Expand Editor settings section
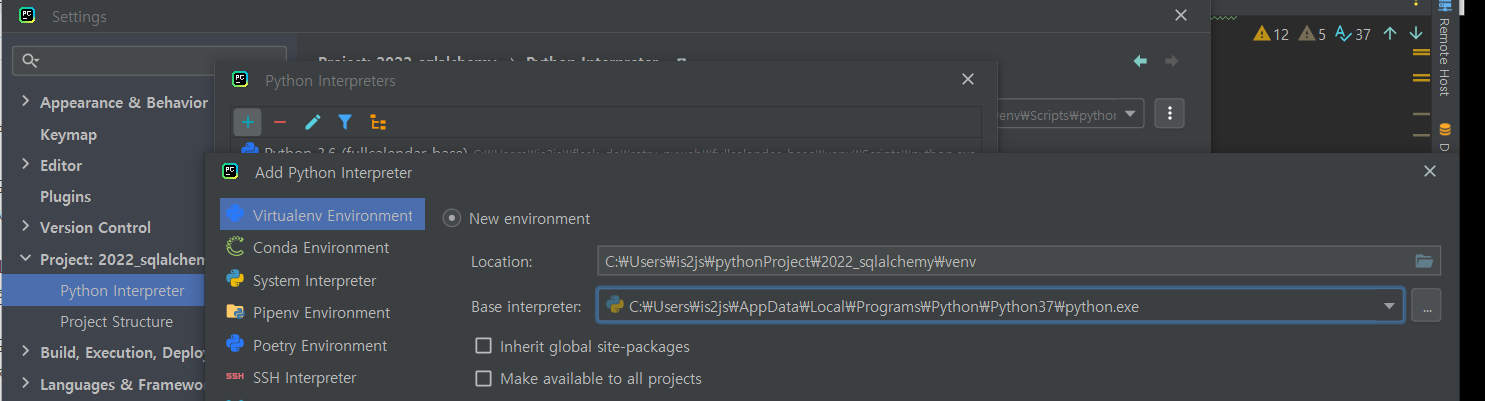This screenshot has height=401, width=1485. pos(26,165)
